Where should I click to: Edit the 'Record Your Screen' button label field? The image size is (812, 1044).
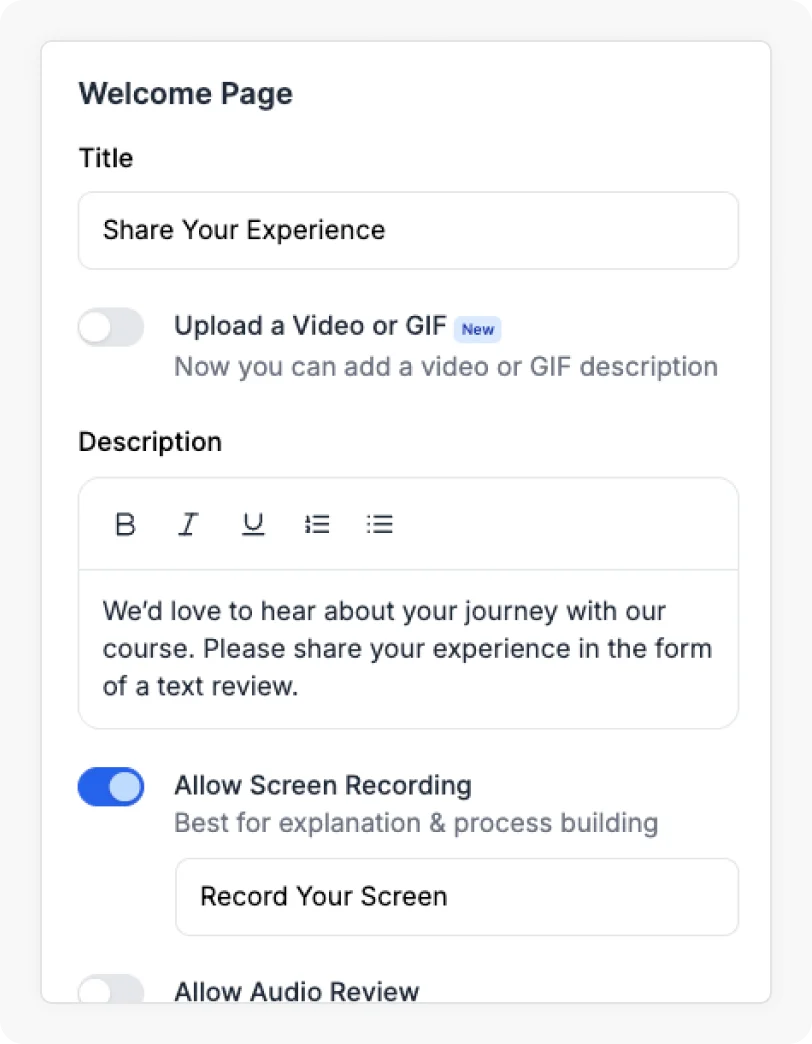coord(456,896)
